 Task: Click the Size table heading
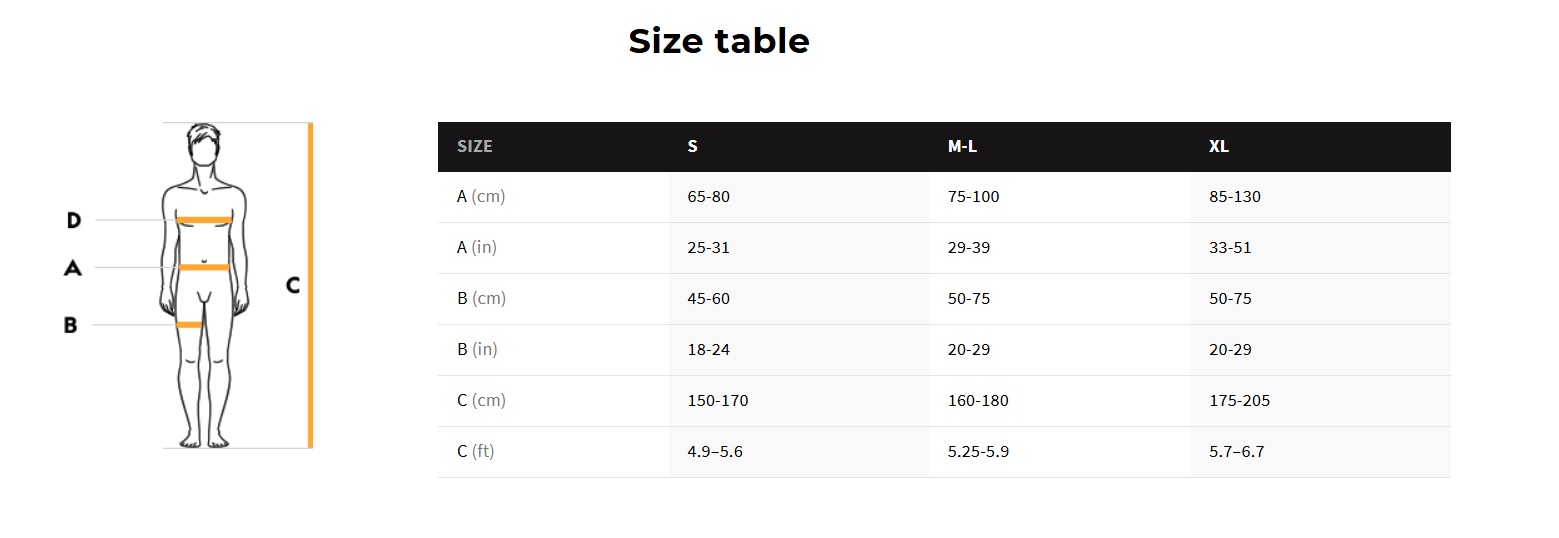tap(718, 41)
